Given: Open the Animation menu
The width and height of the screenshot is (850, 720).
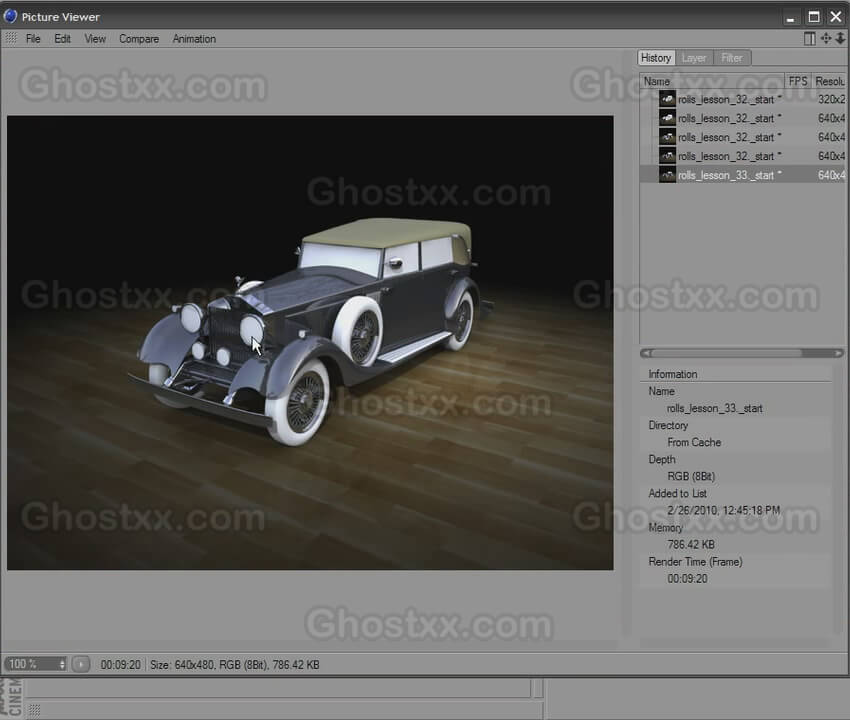Looking at the screenshot, I should [x=194, y=38].
